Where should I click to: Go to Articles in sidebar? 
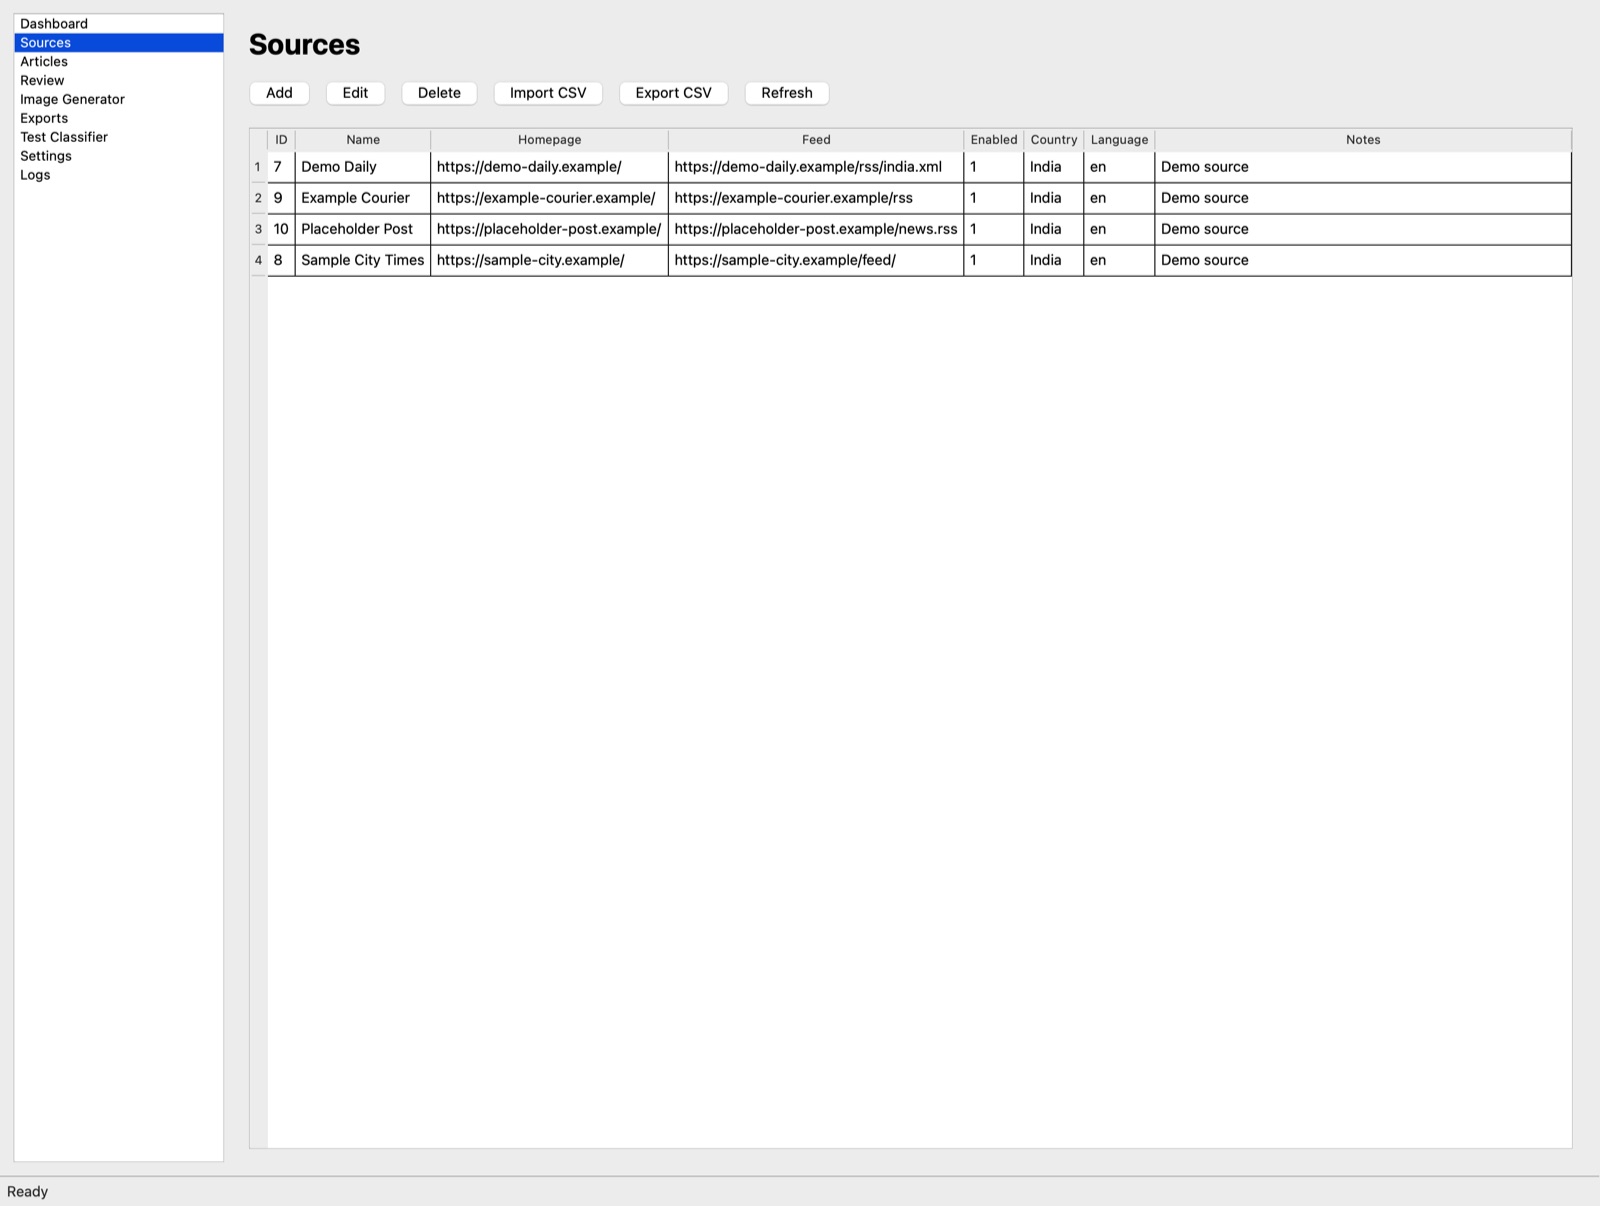pyautogui.click(x=118, y=62)
